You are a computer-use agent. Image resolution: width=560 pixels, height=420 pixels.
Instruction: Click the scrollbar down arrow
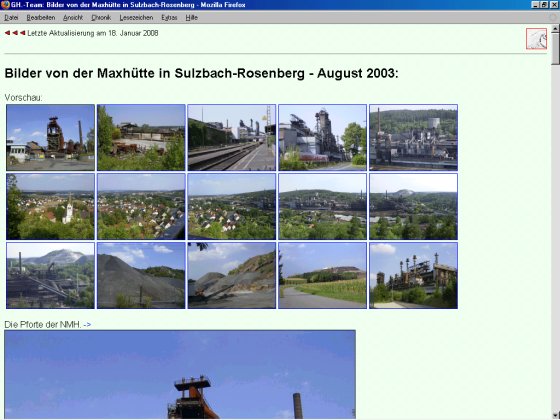click(x=555, y=415)
